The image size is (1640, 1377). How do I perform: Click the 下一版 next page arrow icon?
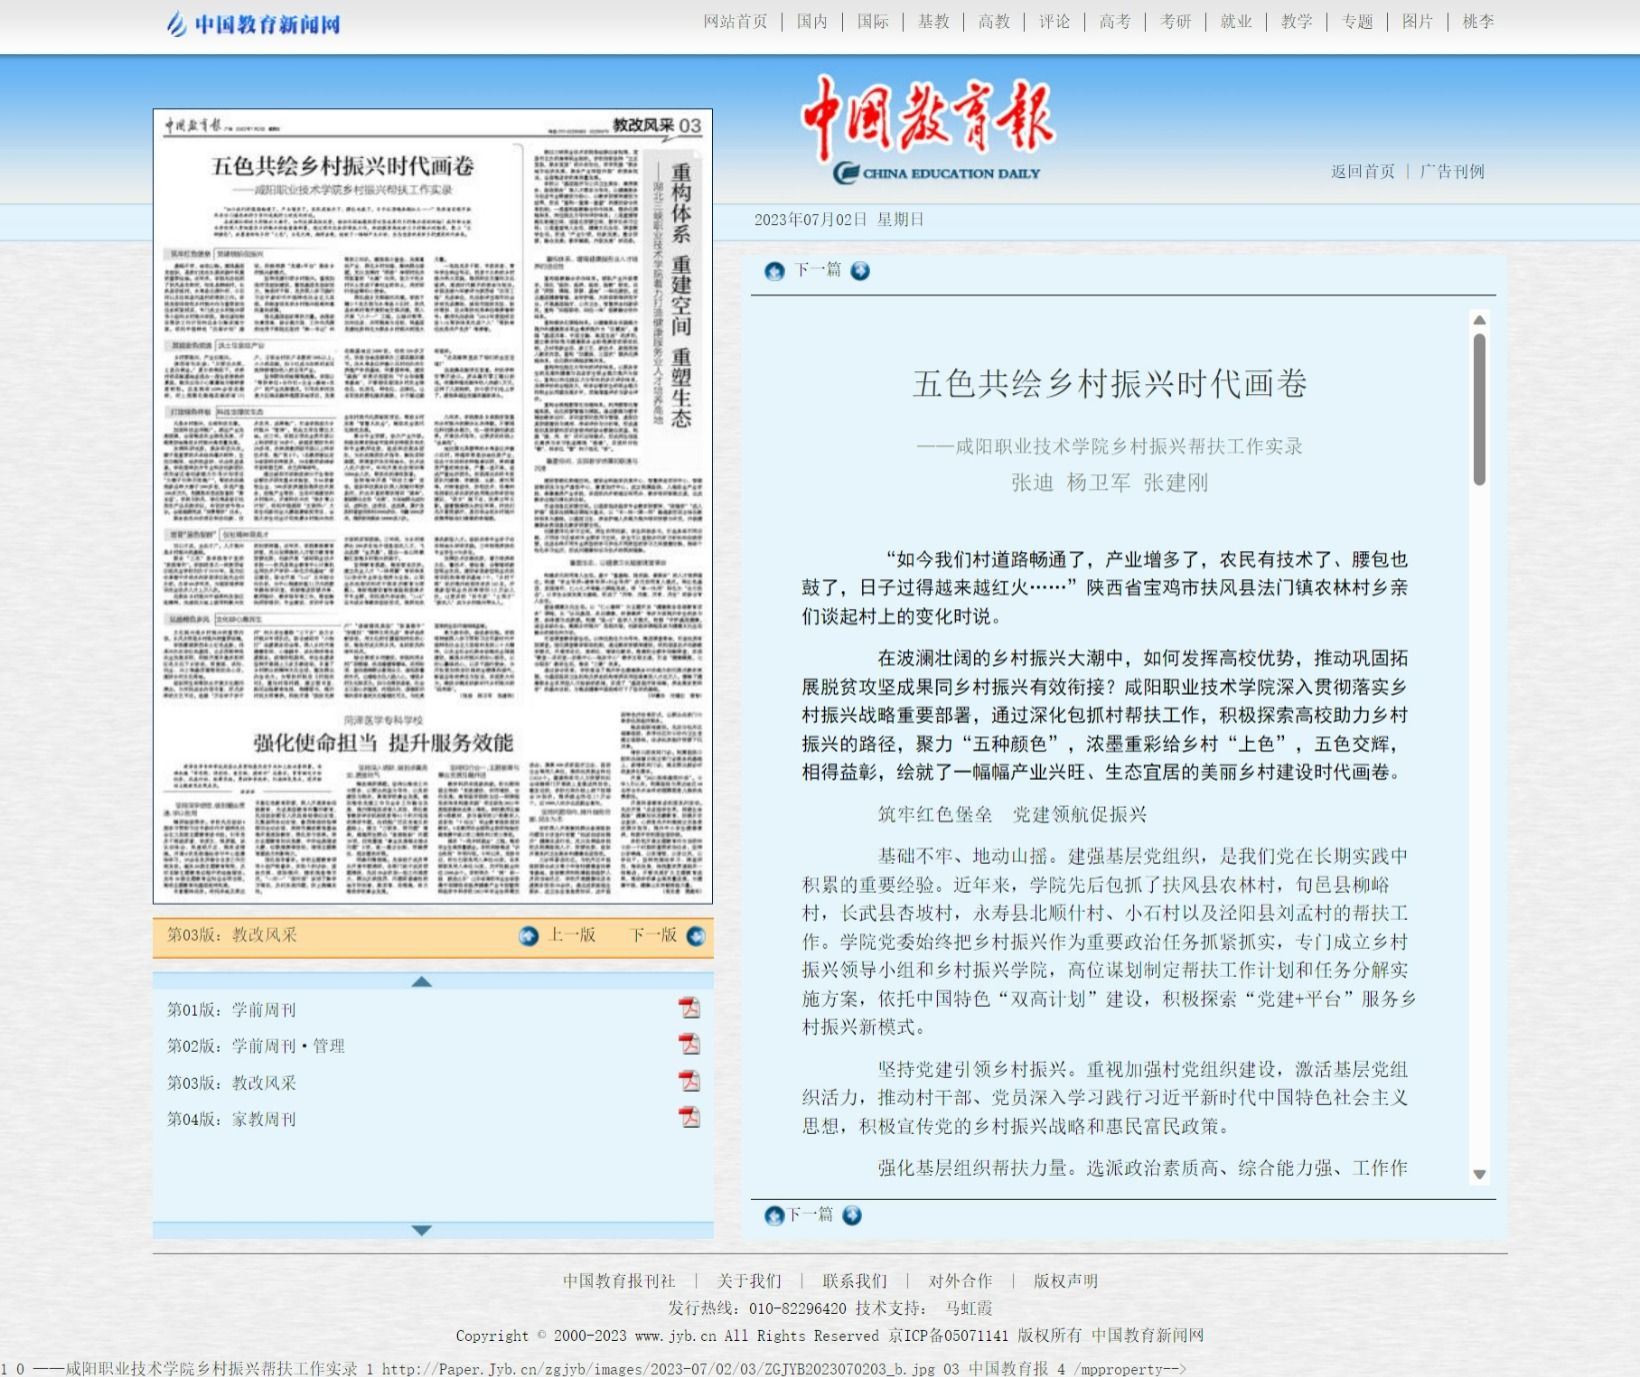coord(696,936)
